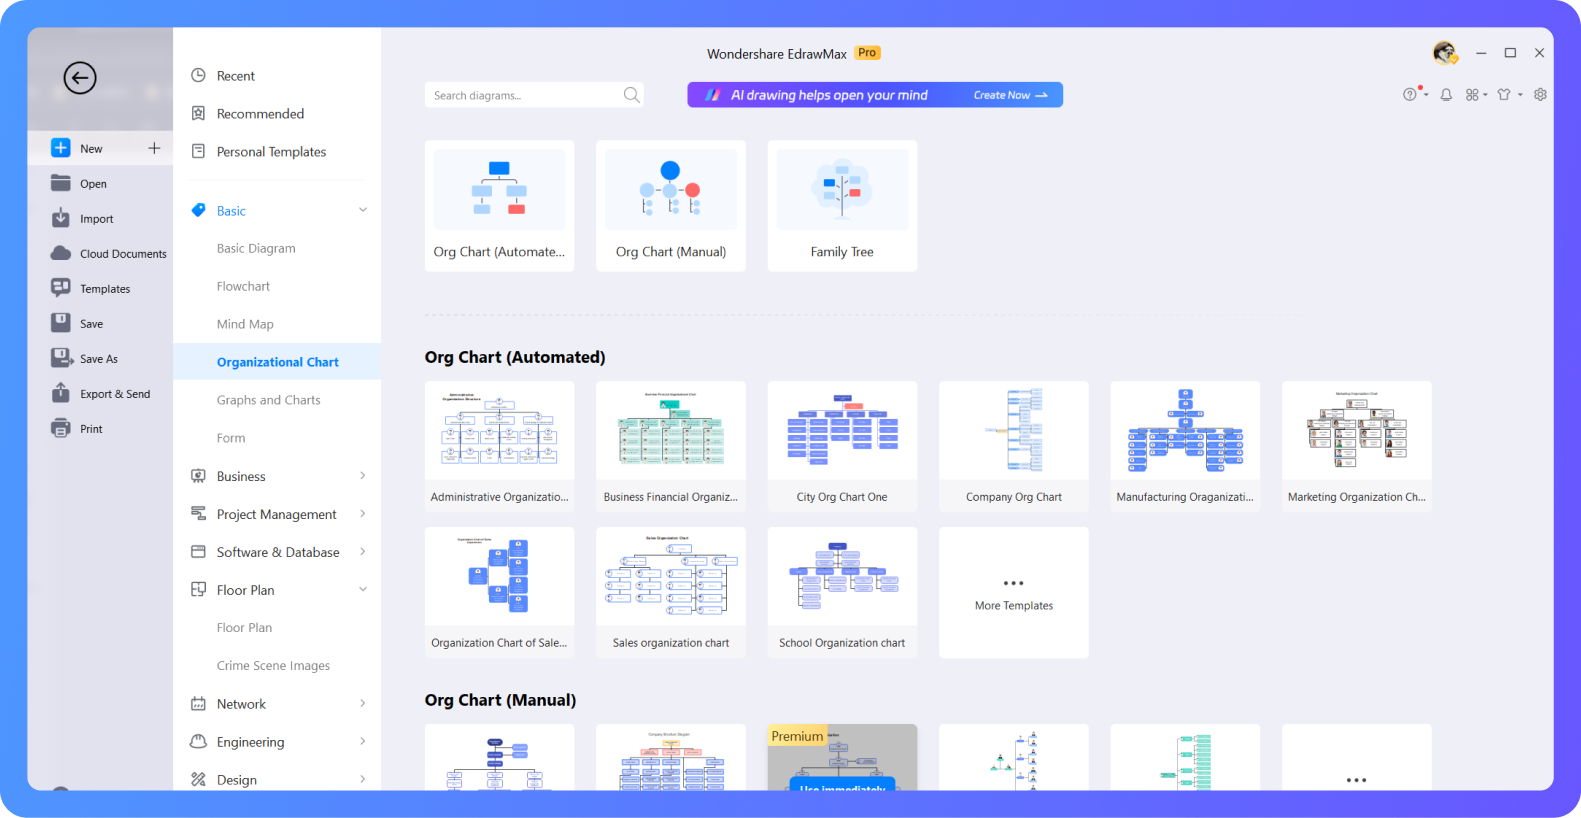Click the back arrow circle button

[80, 78]
